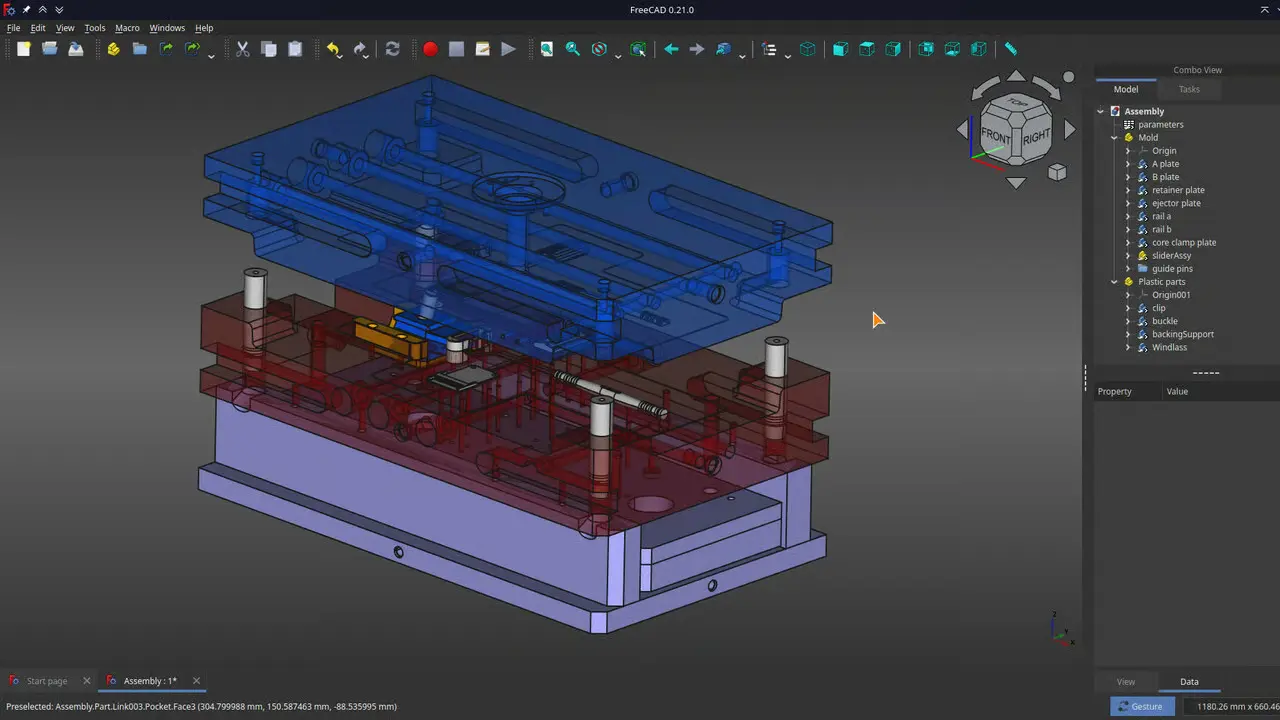Switch to the front view cube icon
The image size is (1280, 720).
click(x=840, y=49)
